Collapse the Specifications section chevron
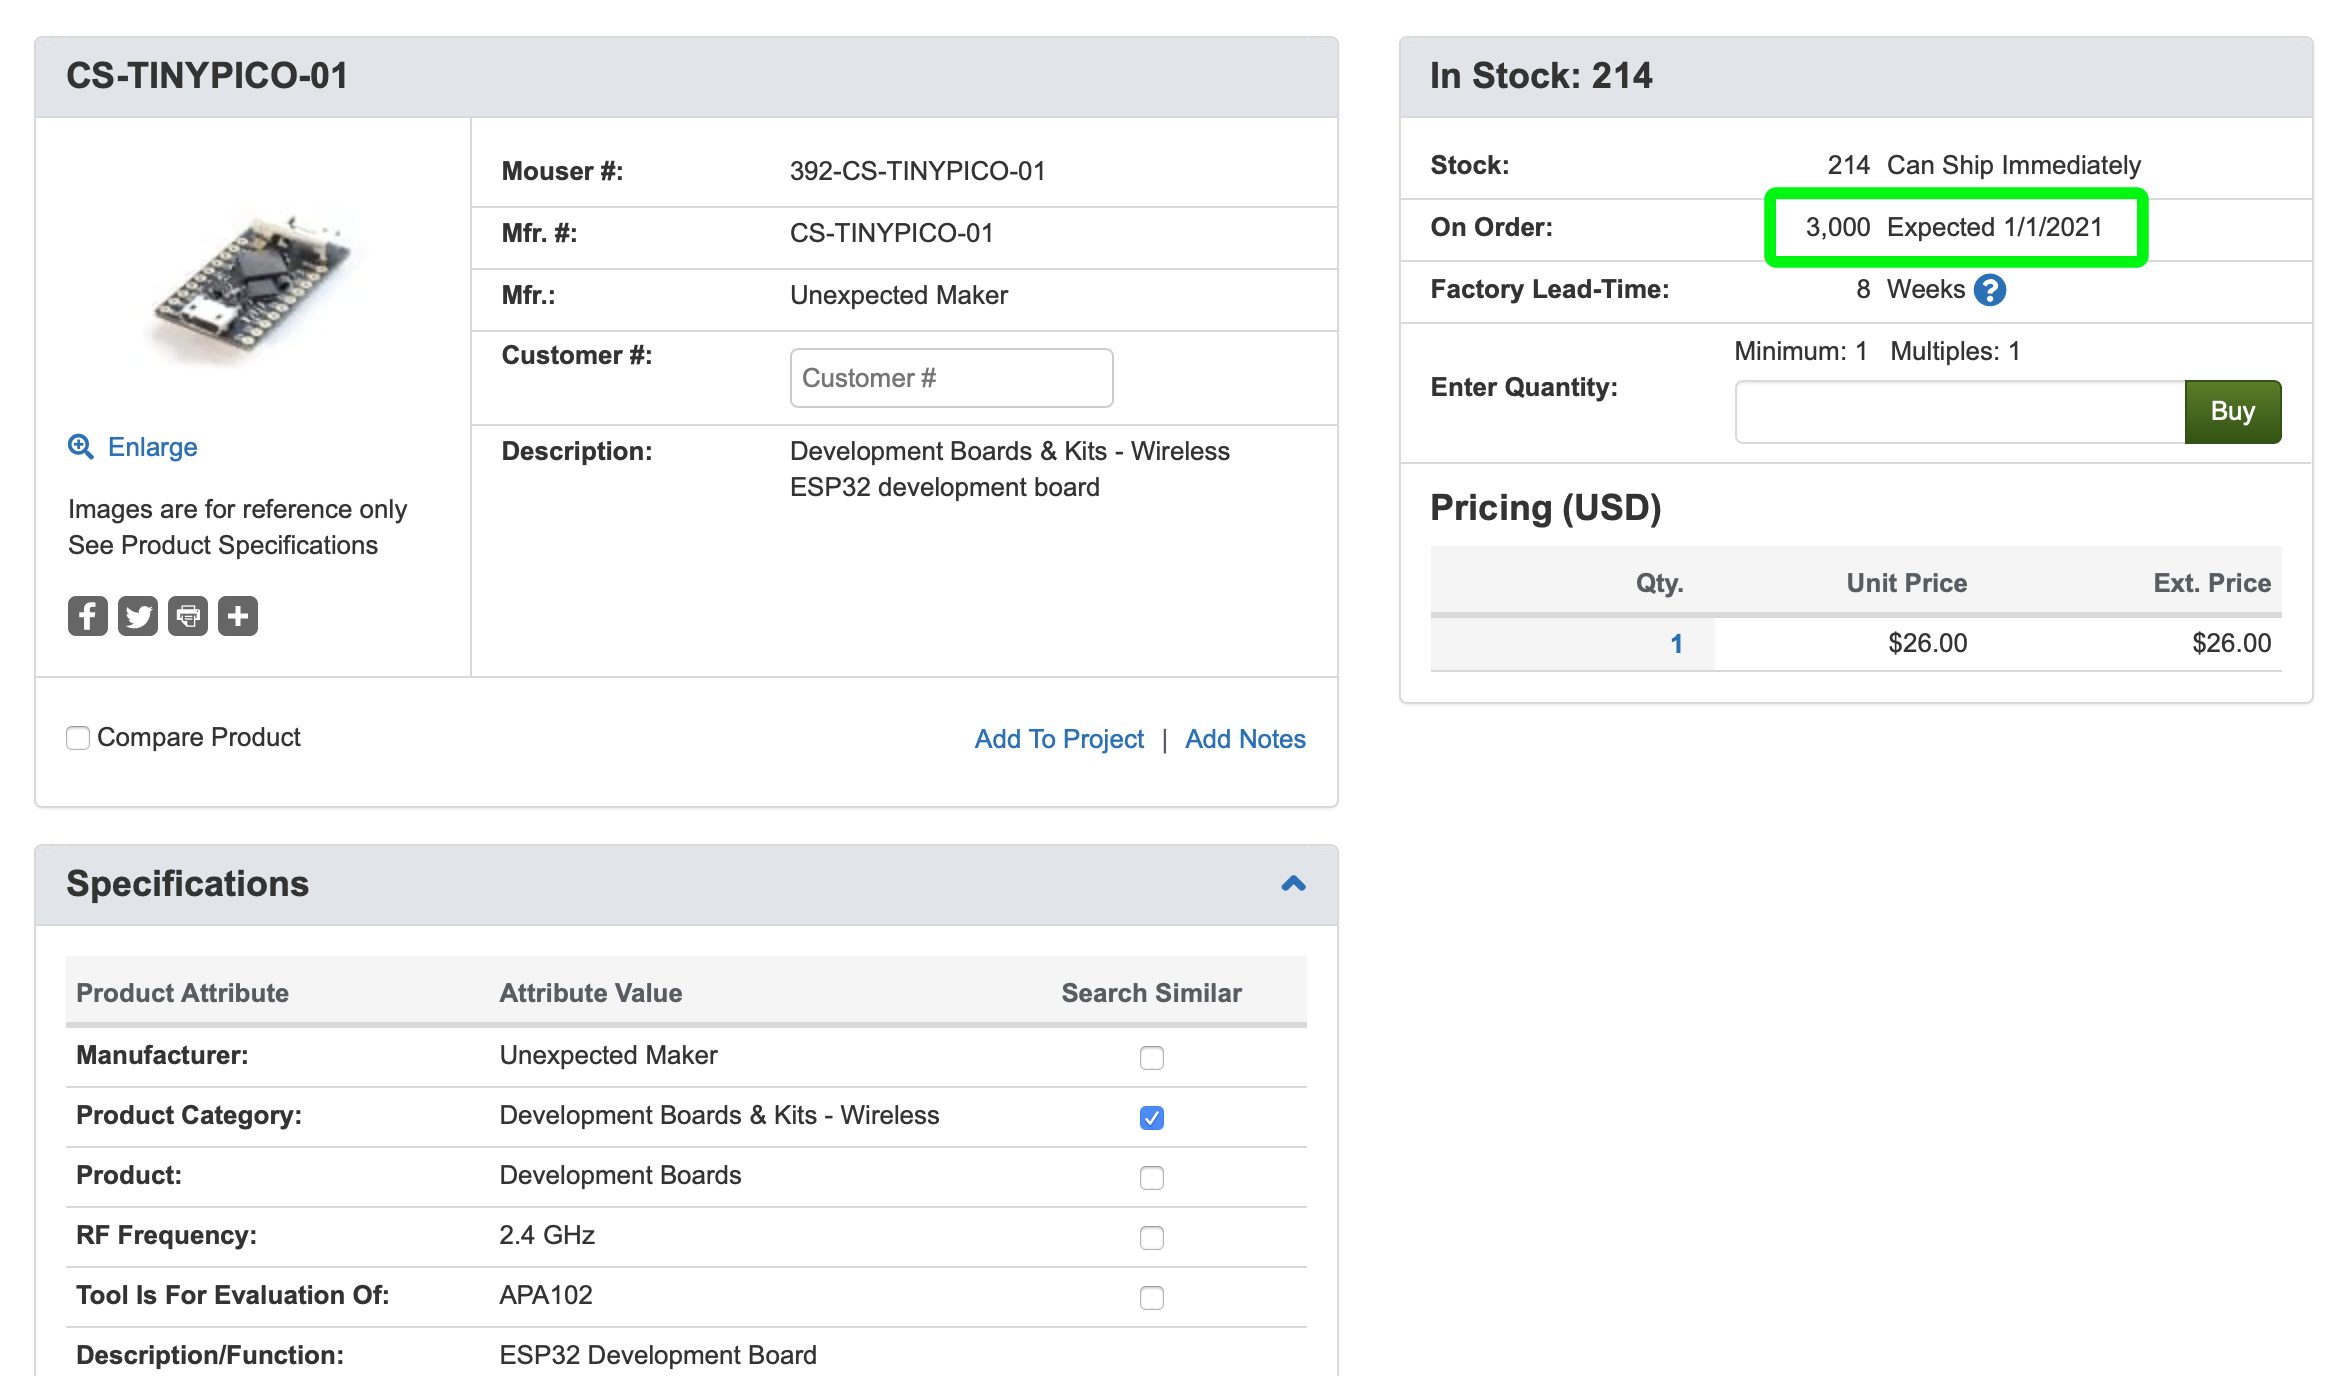 (x=1294, y=884)
